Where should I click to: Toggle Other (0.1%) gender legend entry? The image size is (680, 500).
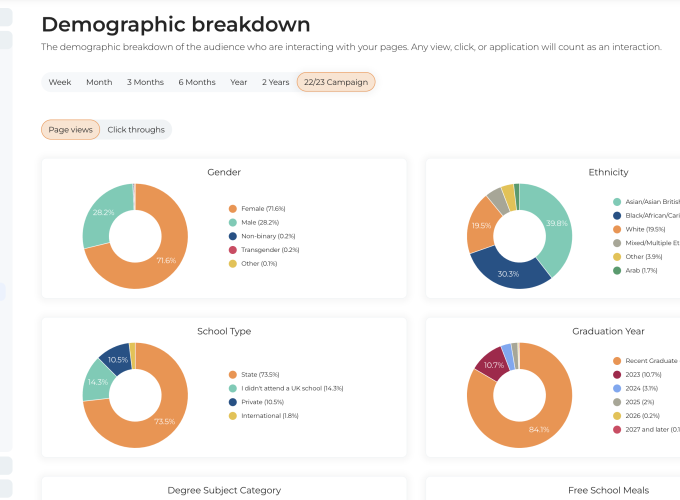pyautogui.click(x=253, y=264)
